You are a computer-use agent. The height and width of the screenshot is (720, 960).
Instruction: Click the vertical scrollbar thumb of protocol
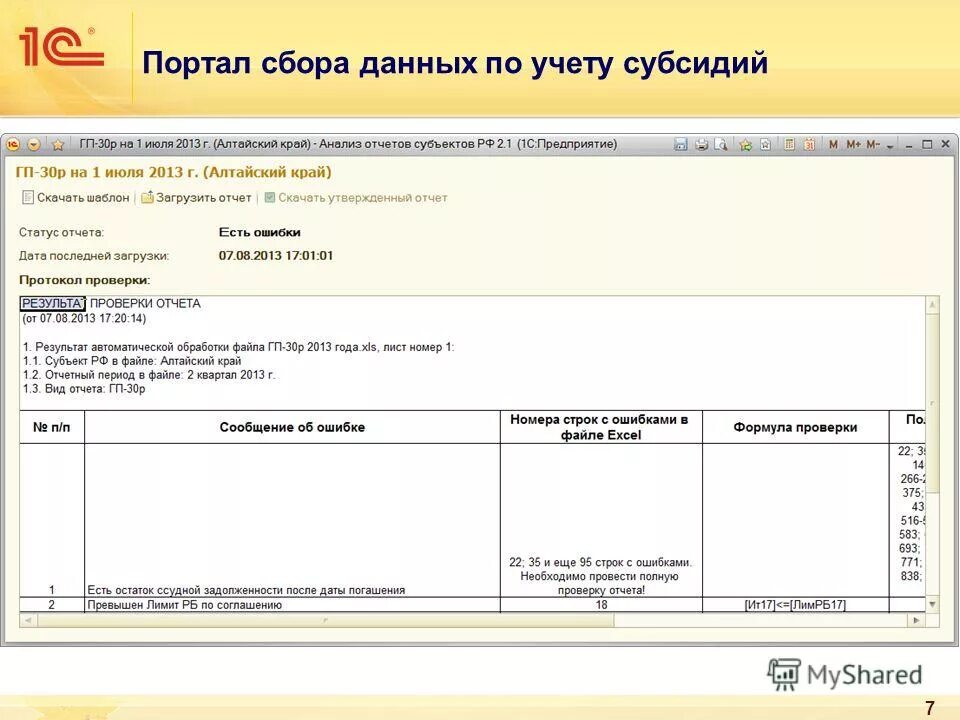[932, 403]
